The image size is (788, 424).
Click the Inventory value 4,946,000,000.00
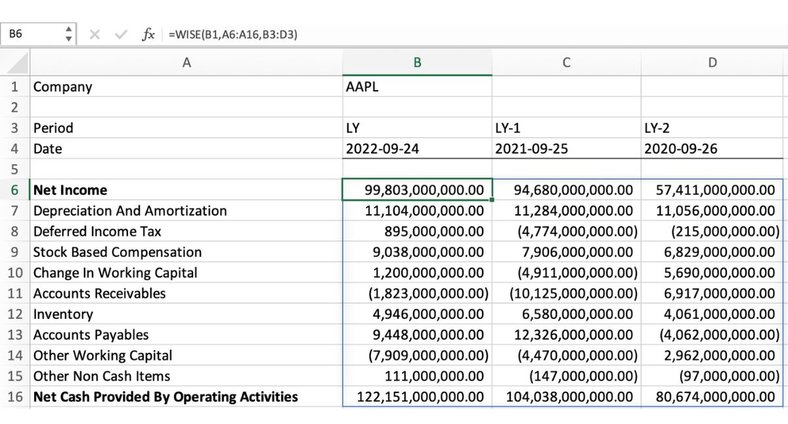pos(416,314)
